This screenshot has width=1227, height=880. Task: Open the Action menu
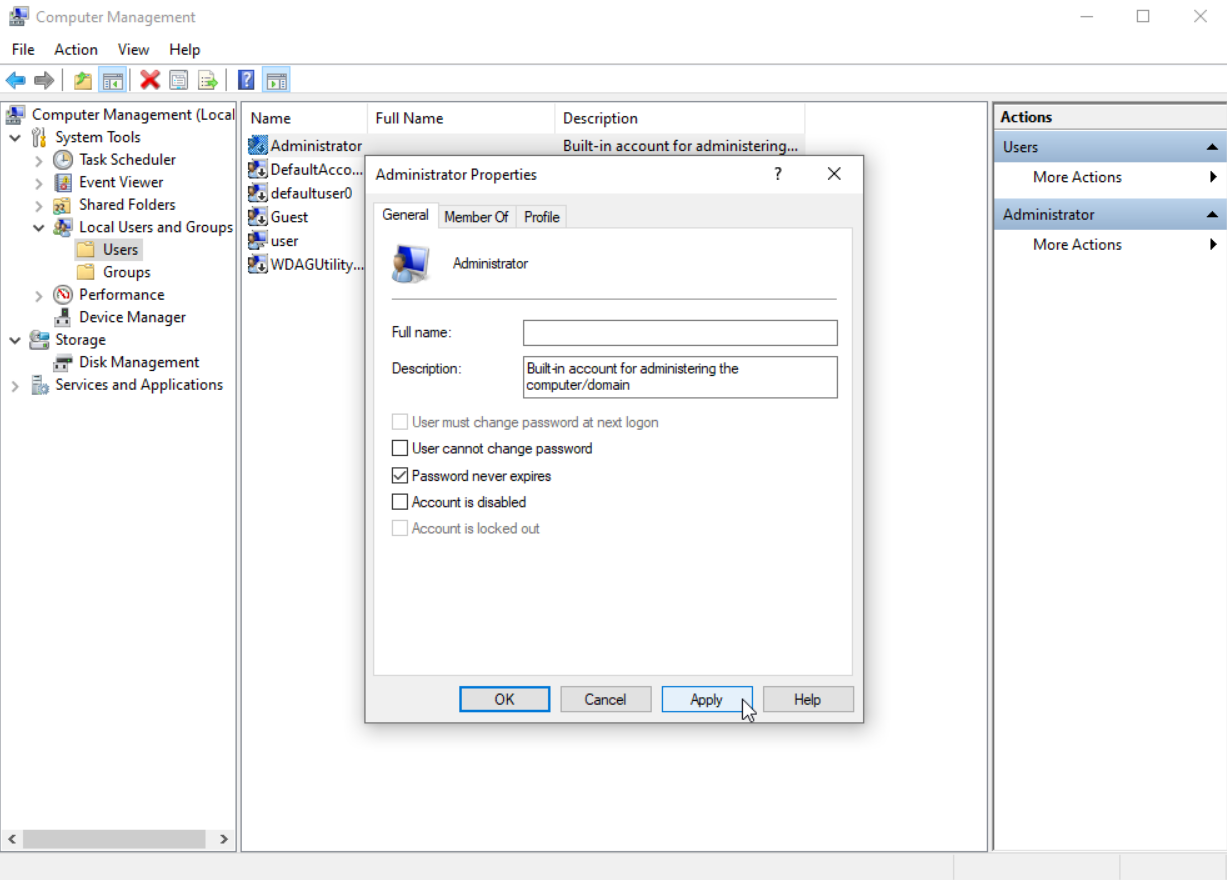[76, 49]
